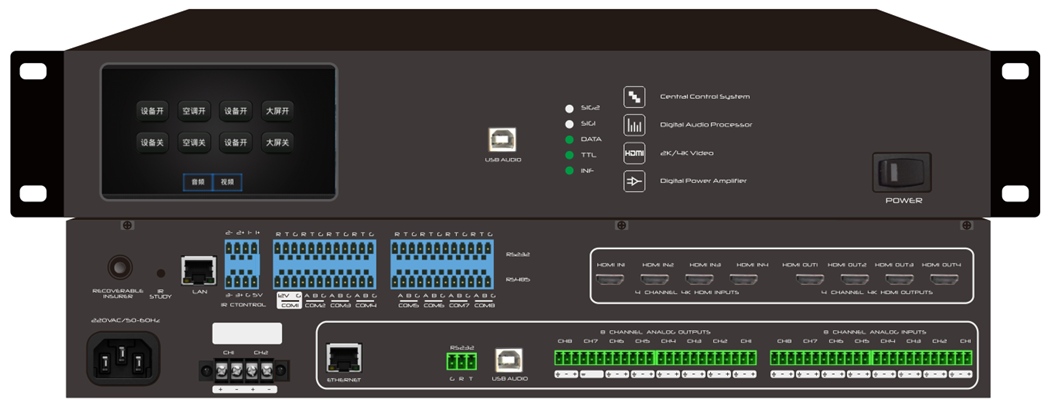1048x409 pixels.
Task: Click the HDMI 2K/4K Video icon
Action: click(634, 153)
